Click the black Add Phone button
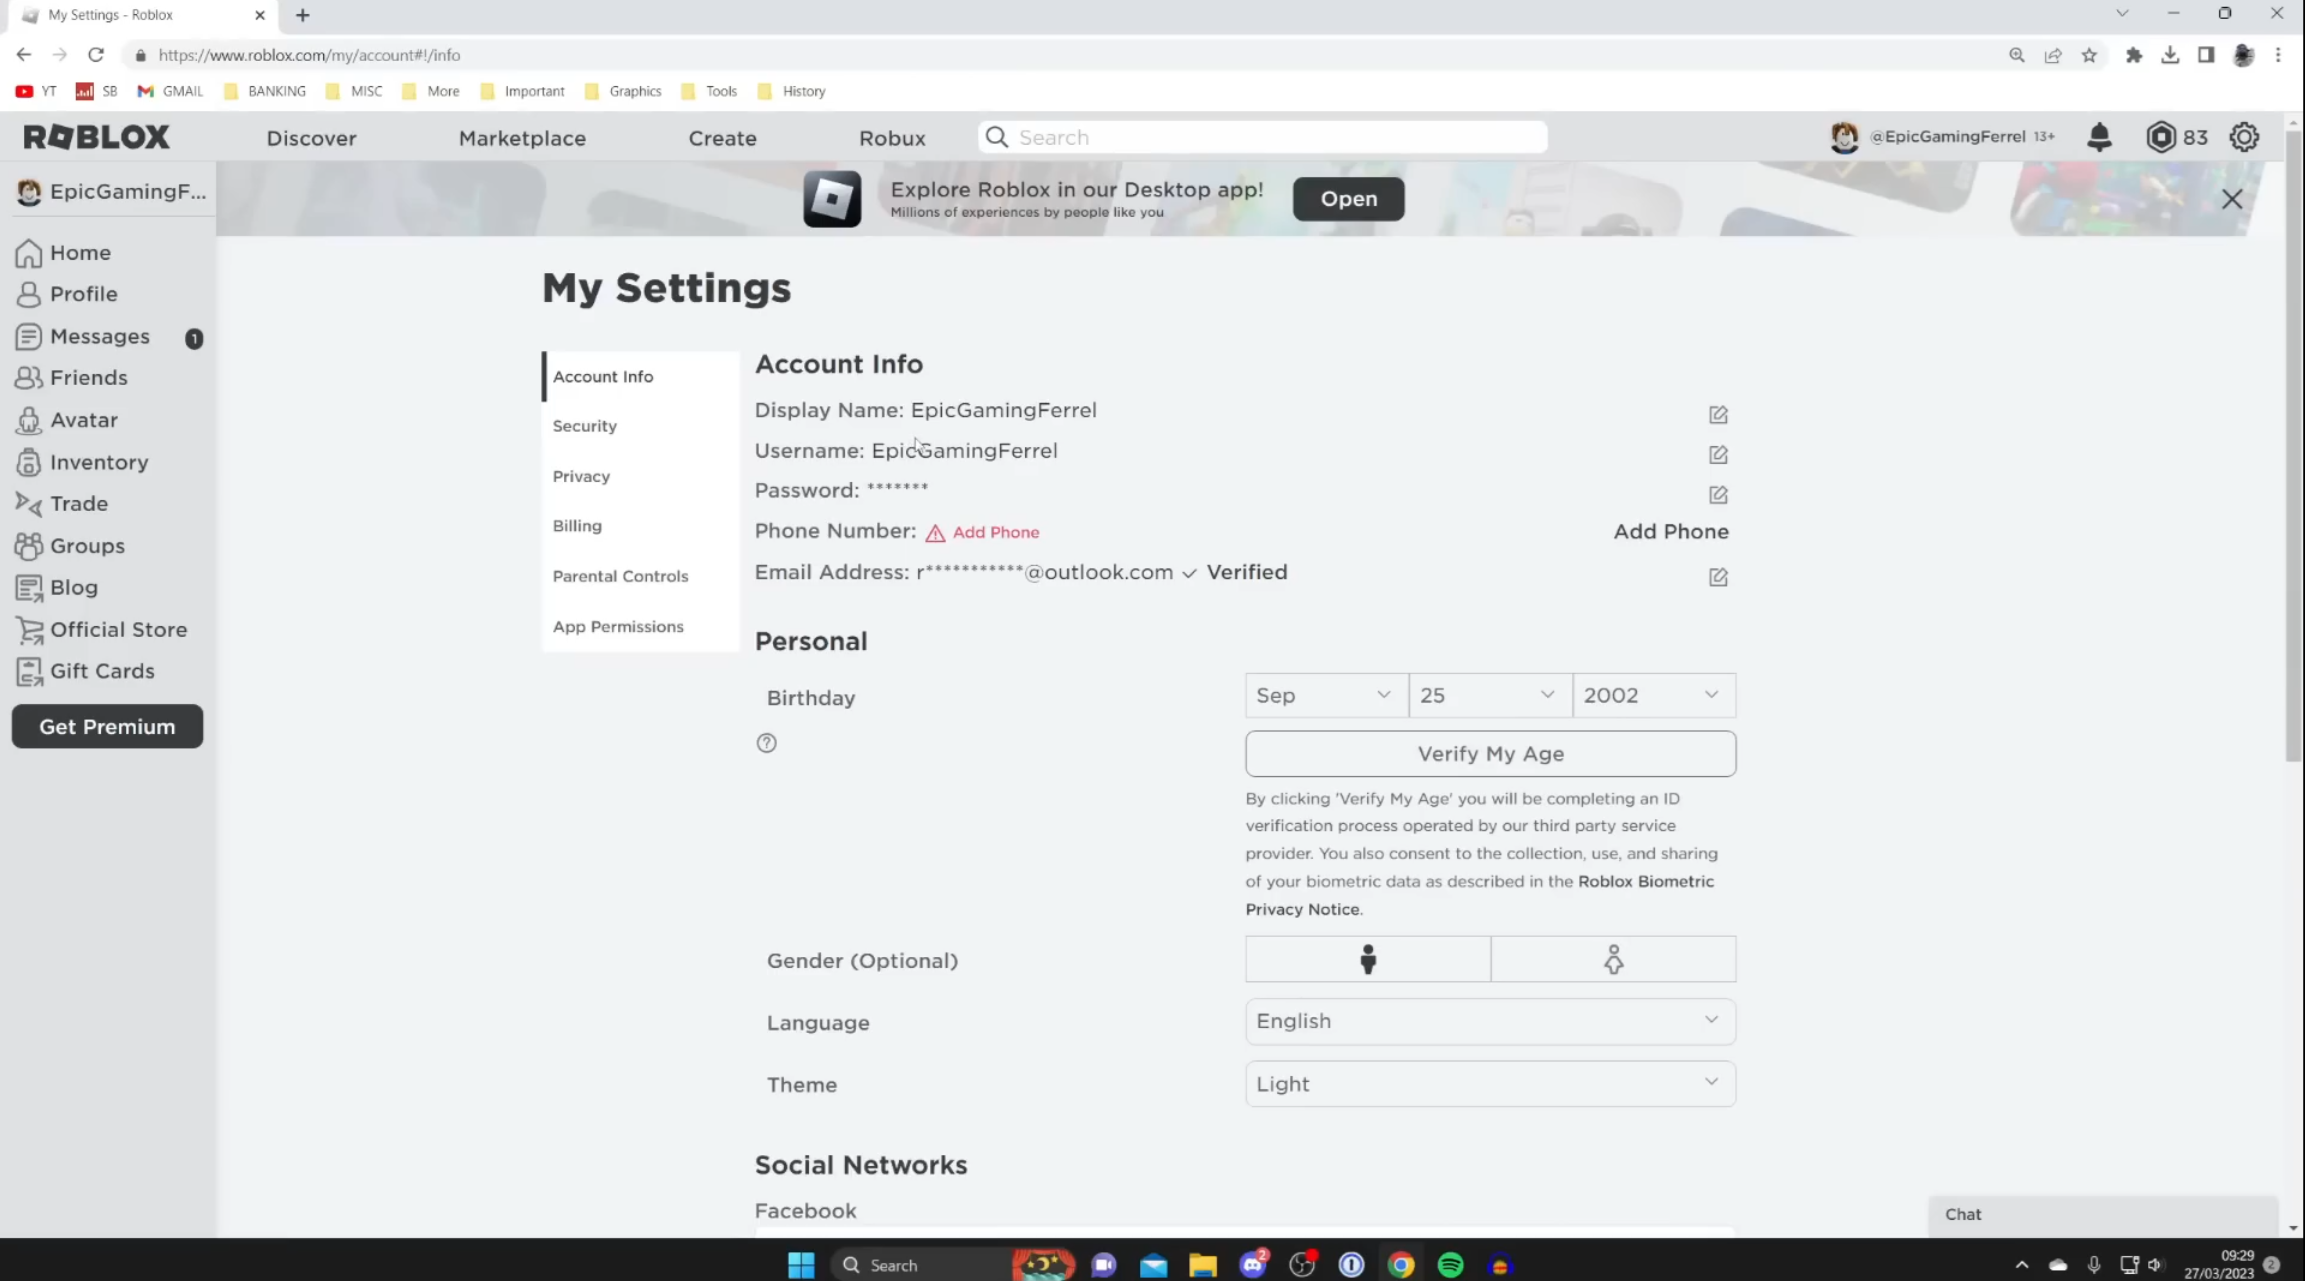Screen dimensions: 2305x1281 pos(1670,532)
